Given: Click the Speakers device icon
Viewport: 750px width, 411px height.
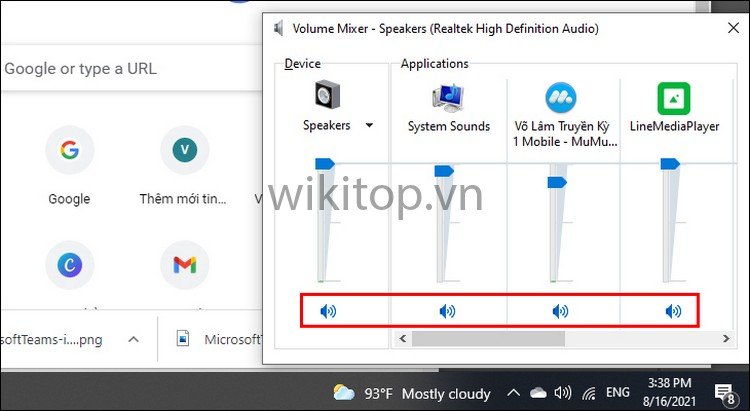Looking at the screenshot, I should (326, 96).
